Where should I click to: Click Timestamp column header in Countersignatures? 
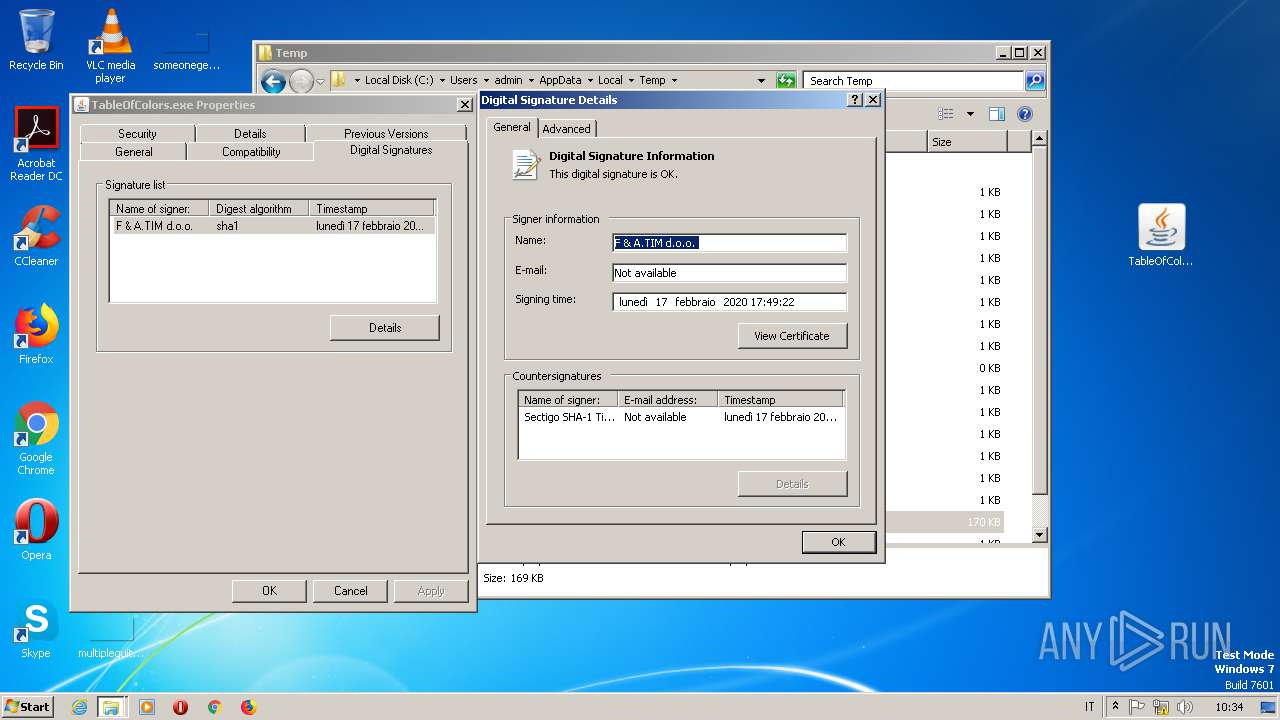[x=781, y=399]
